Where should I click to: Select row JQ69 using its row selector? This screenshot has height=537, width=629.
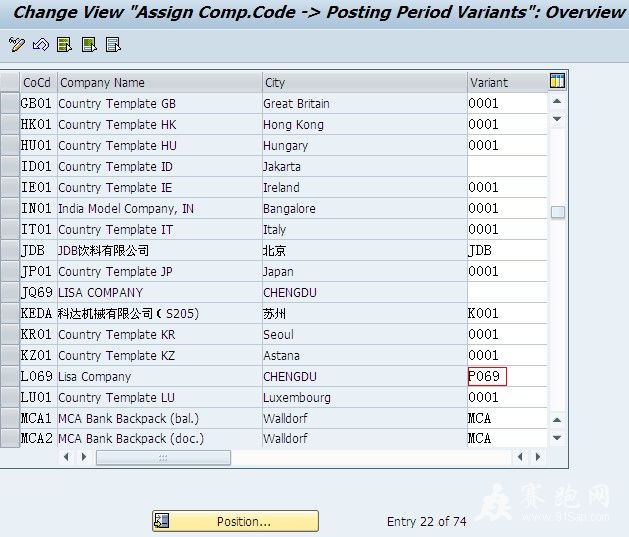tap(10, 292)
